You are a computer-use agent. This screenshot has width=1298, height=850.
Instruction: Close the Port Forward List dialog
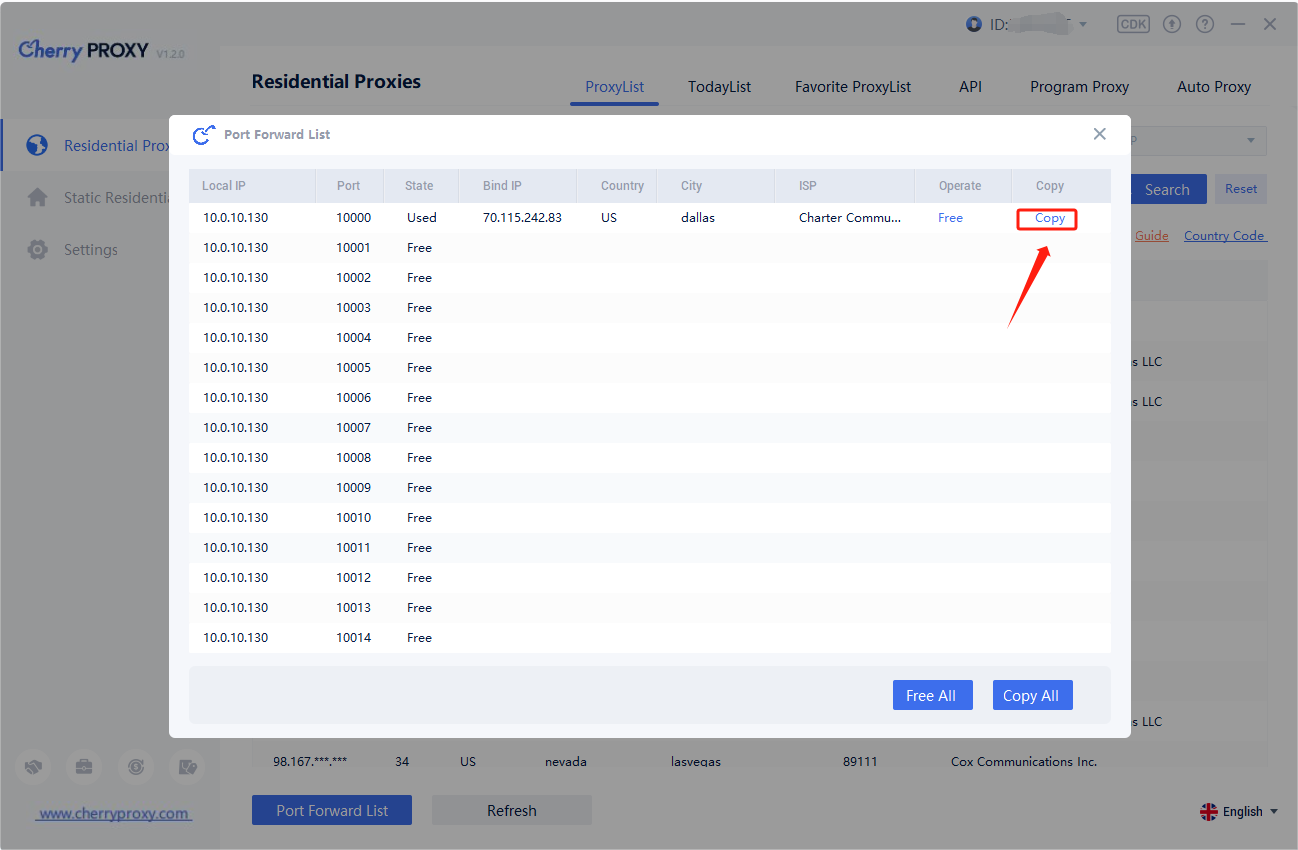[1099, 134]
